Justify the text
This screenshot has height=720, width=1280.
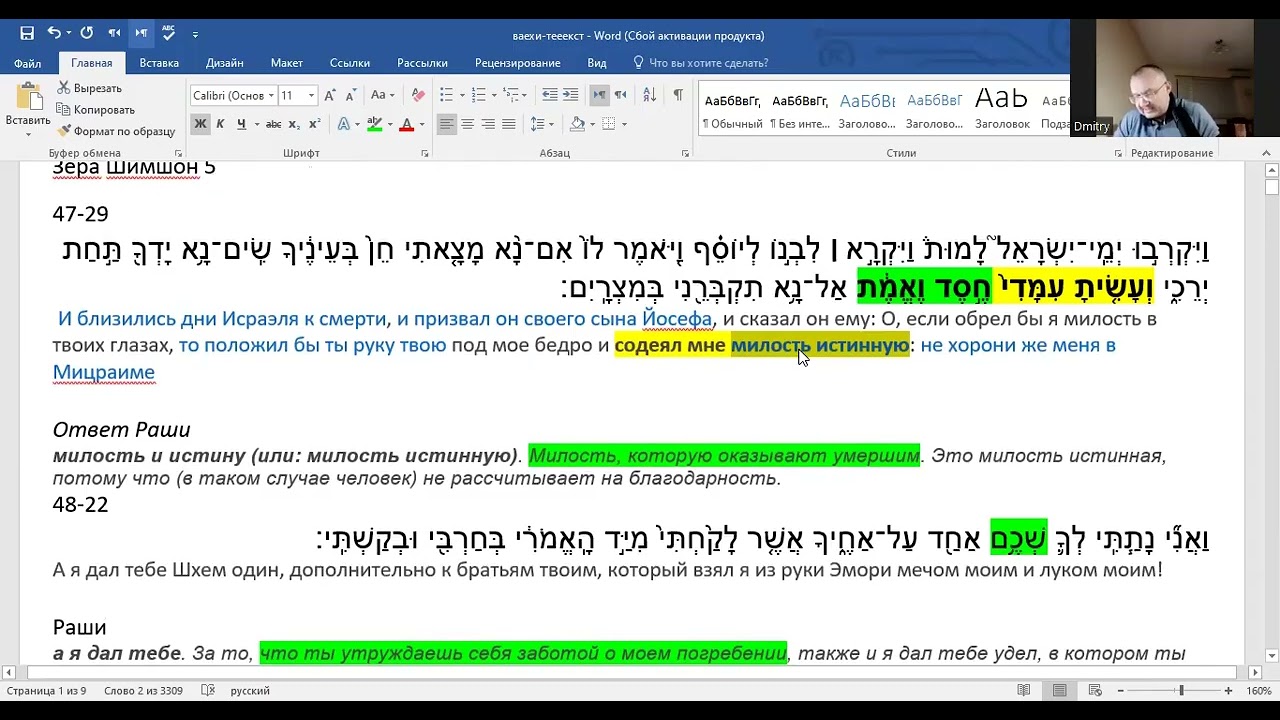(x=509, y=124)
